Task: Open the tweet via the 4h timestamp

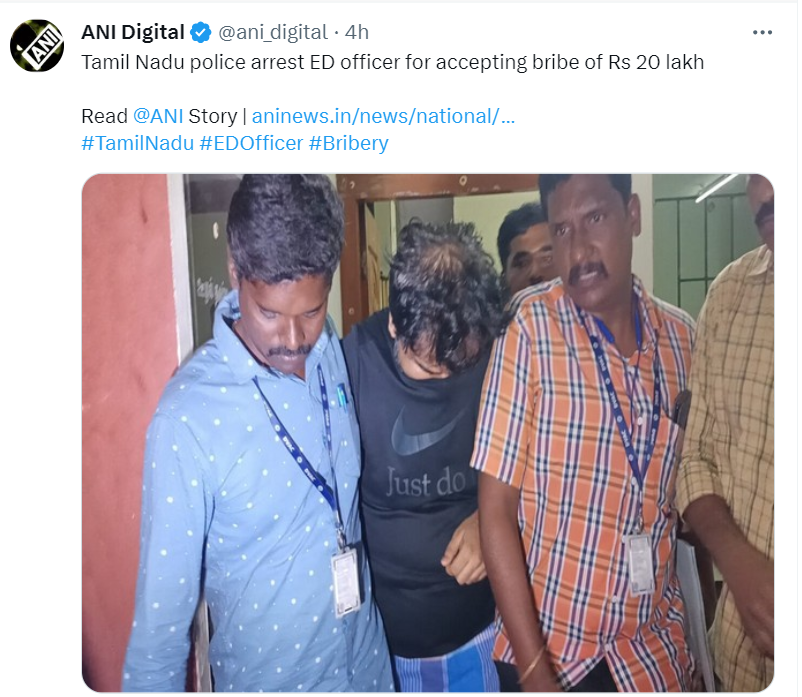Action: [357, 32]
